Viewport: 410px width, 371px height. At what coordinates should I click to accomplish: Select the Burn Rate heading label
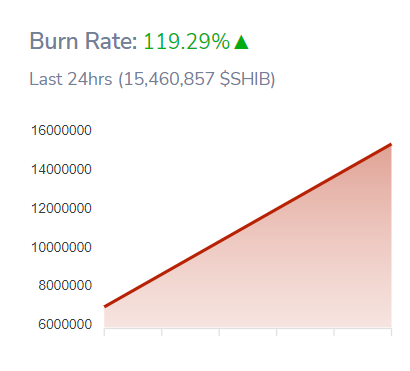(83, 41)
